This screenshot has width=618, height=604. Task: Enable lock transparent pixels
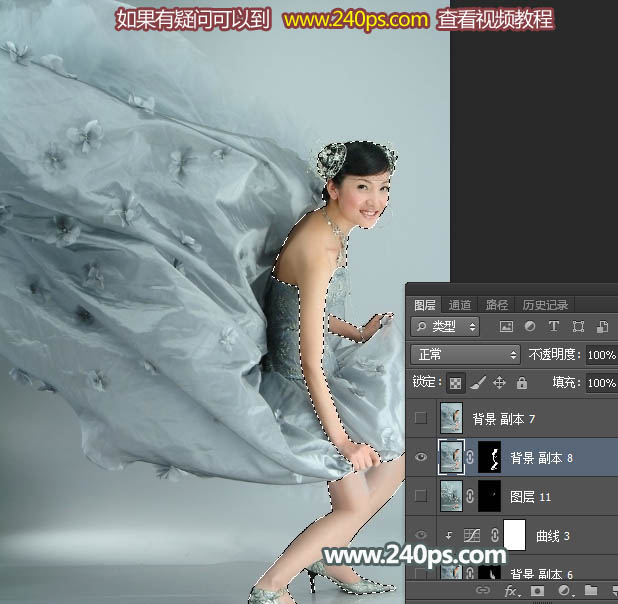tap(455, 382)
